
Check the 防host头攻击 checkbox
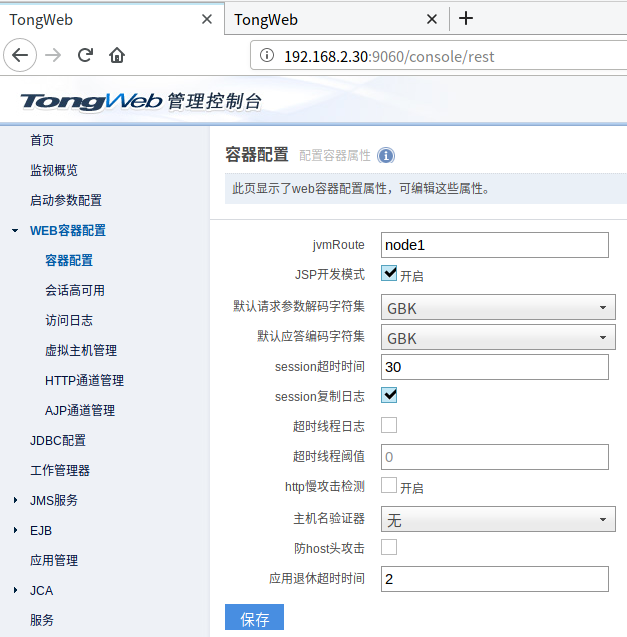click(x=389, y=547)
